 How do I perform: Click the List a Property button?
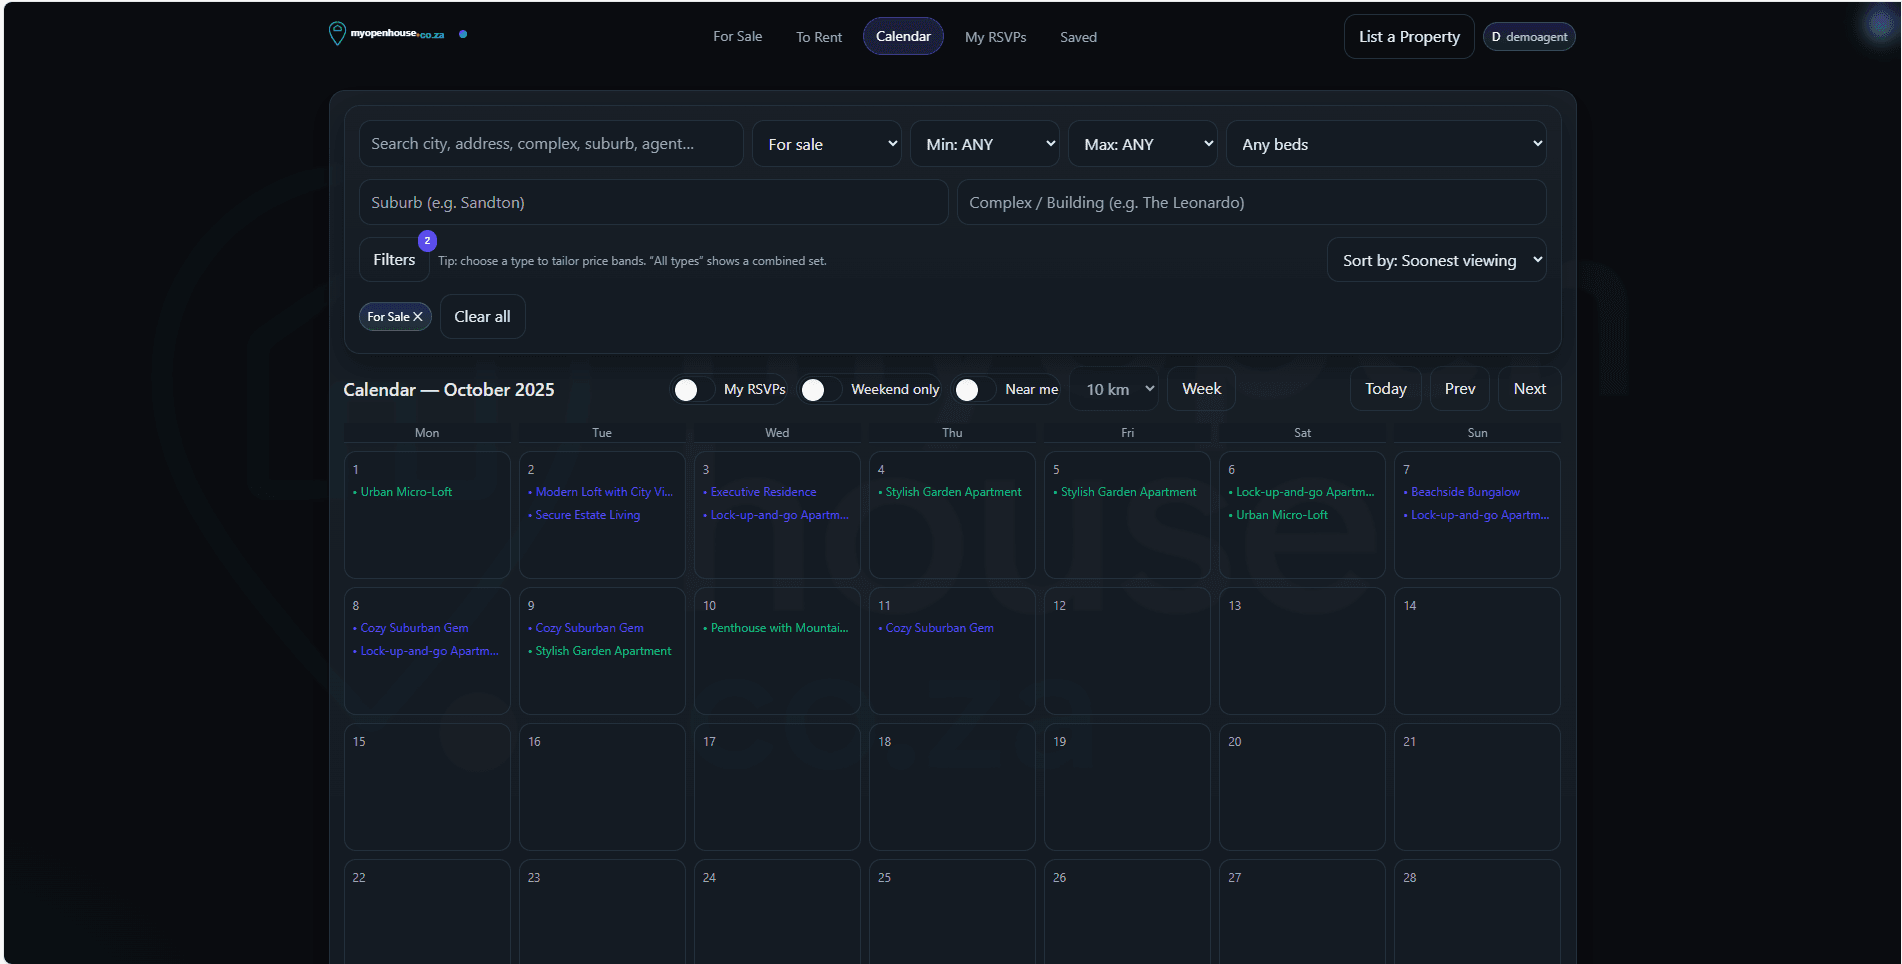(1408, 36)
